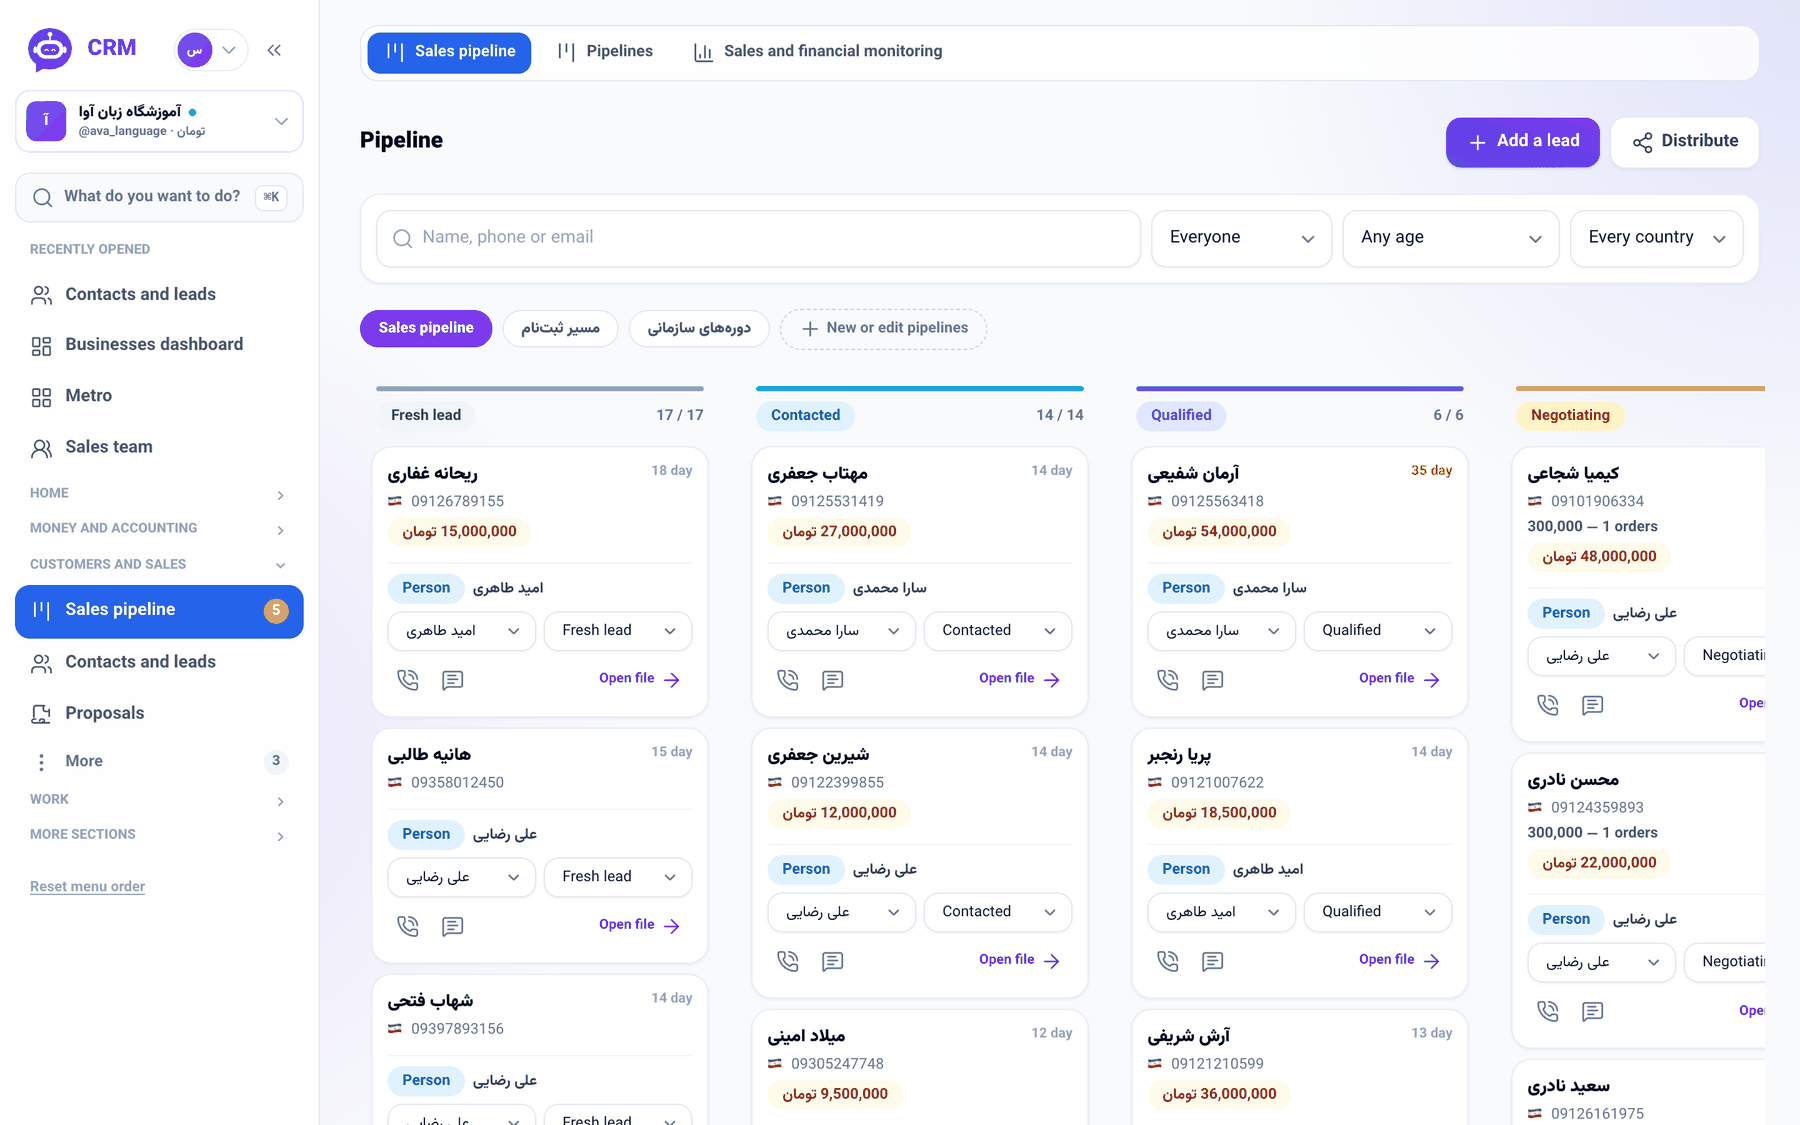Viewport: 1800px width, 1125px height.
Task: Click the Name, phone or email search field
Action: (758, 238)
